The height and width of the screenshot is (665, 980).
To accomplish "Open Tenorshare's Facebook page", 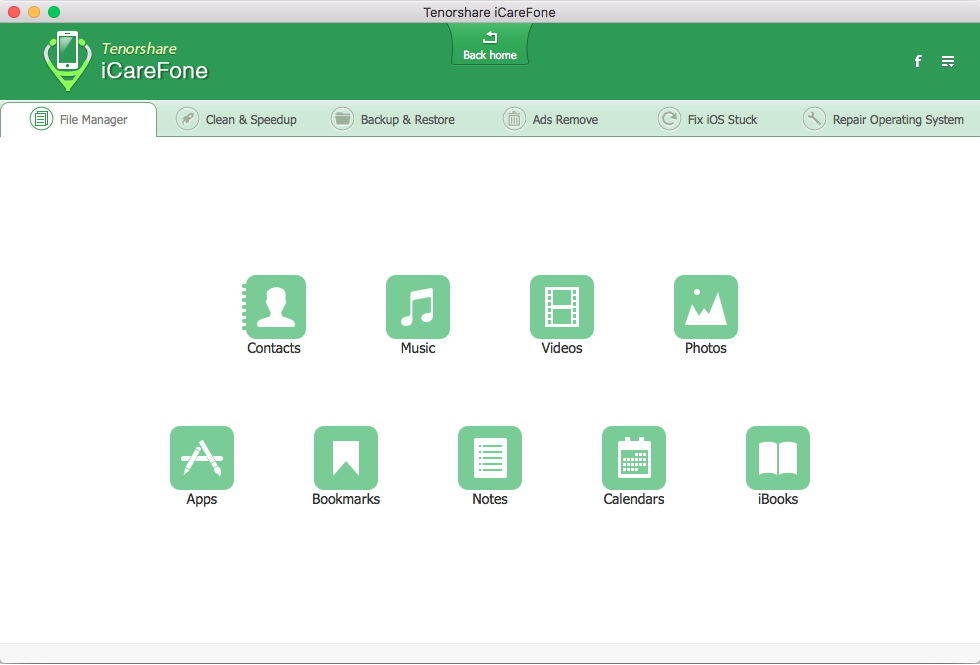I will [x=917, y=61].
